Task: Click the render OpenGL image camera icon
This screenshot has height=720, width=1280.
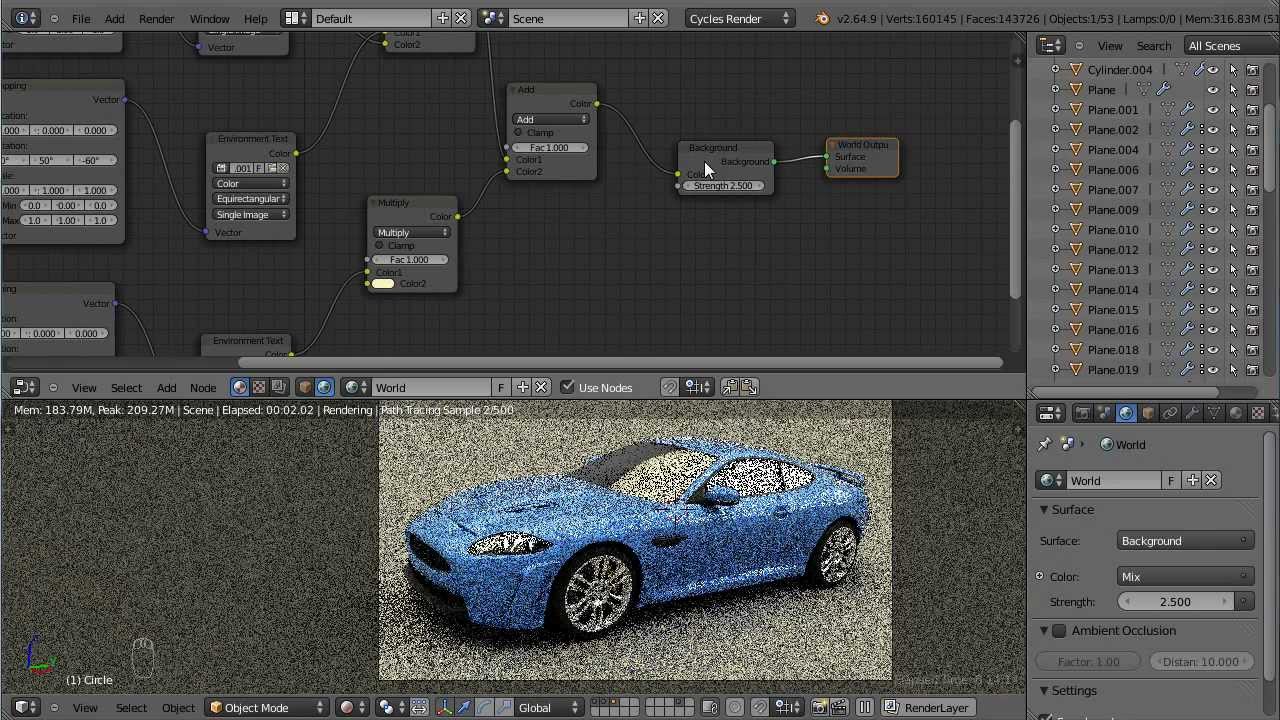Action: click(x=818, y=708)
